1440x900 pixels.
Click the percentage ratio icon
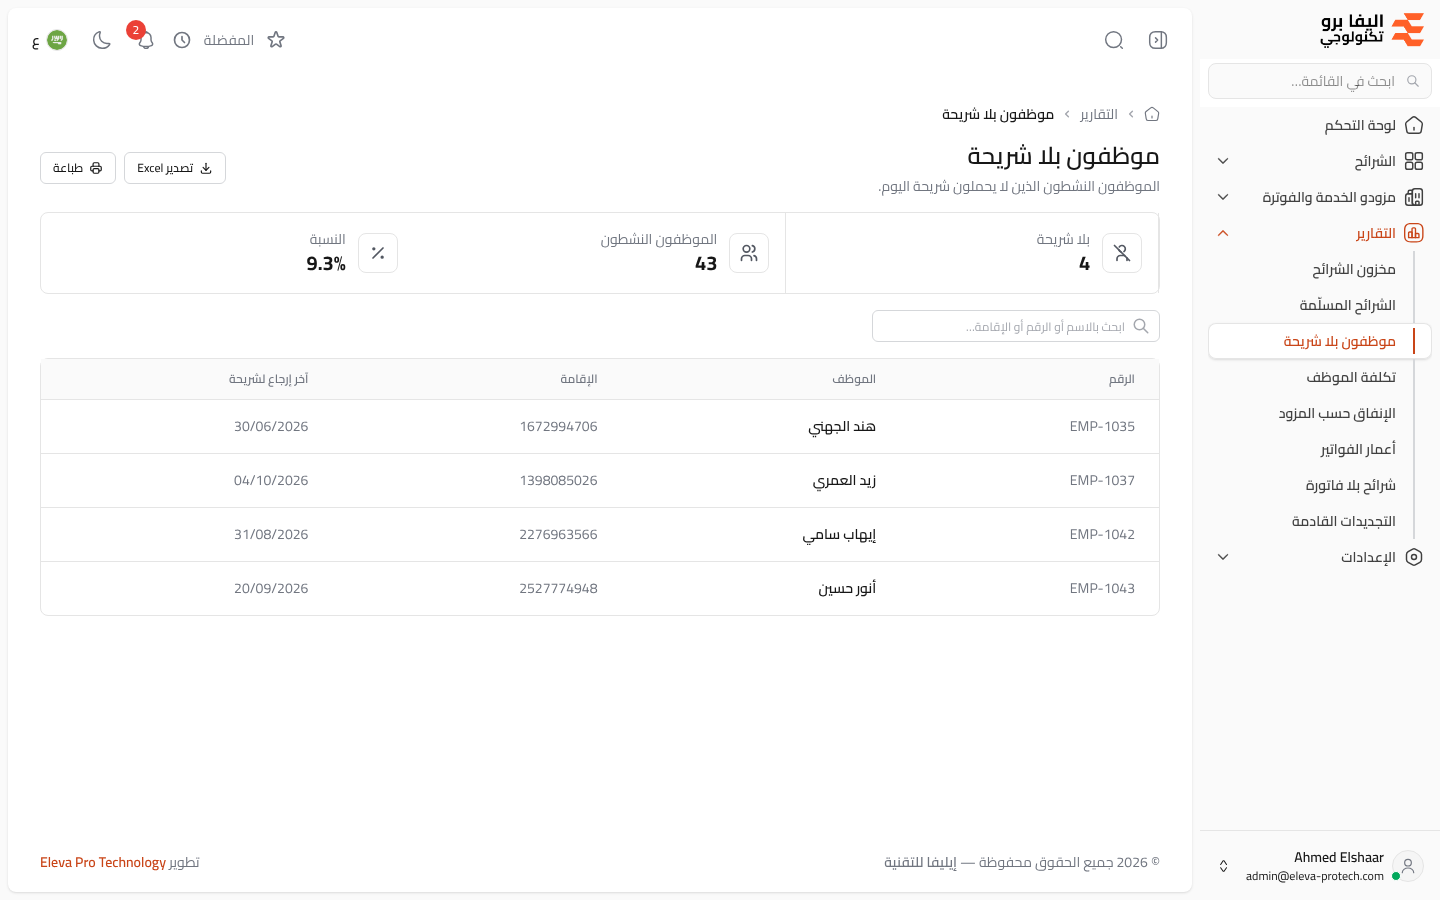point(378,253)
